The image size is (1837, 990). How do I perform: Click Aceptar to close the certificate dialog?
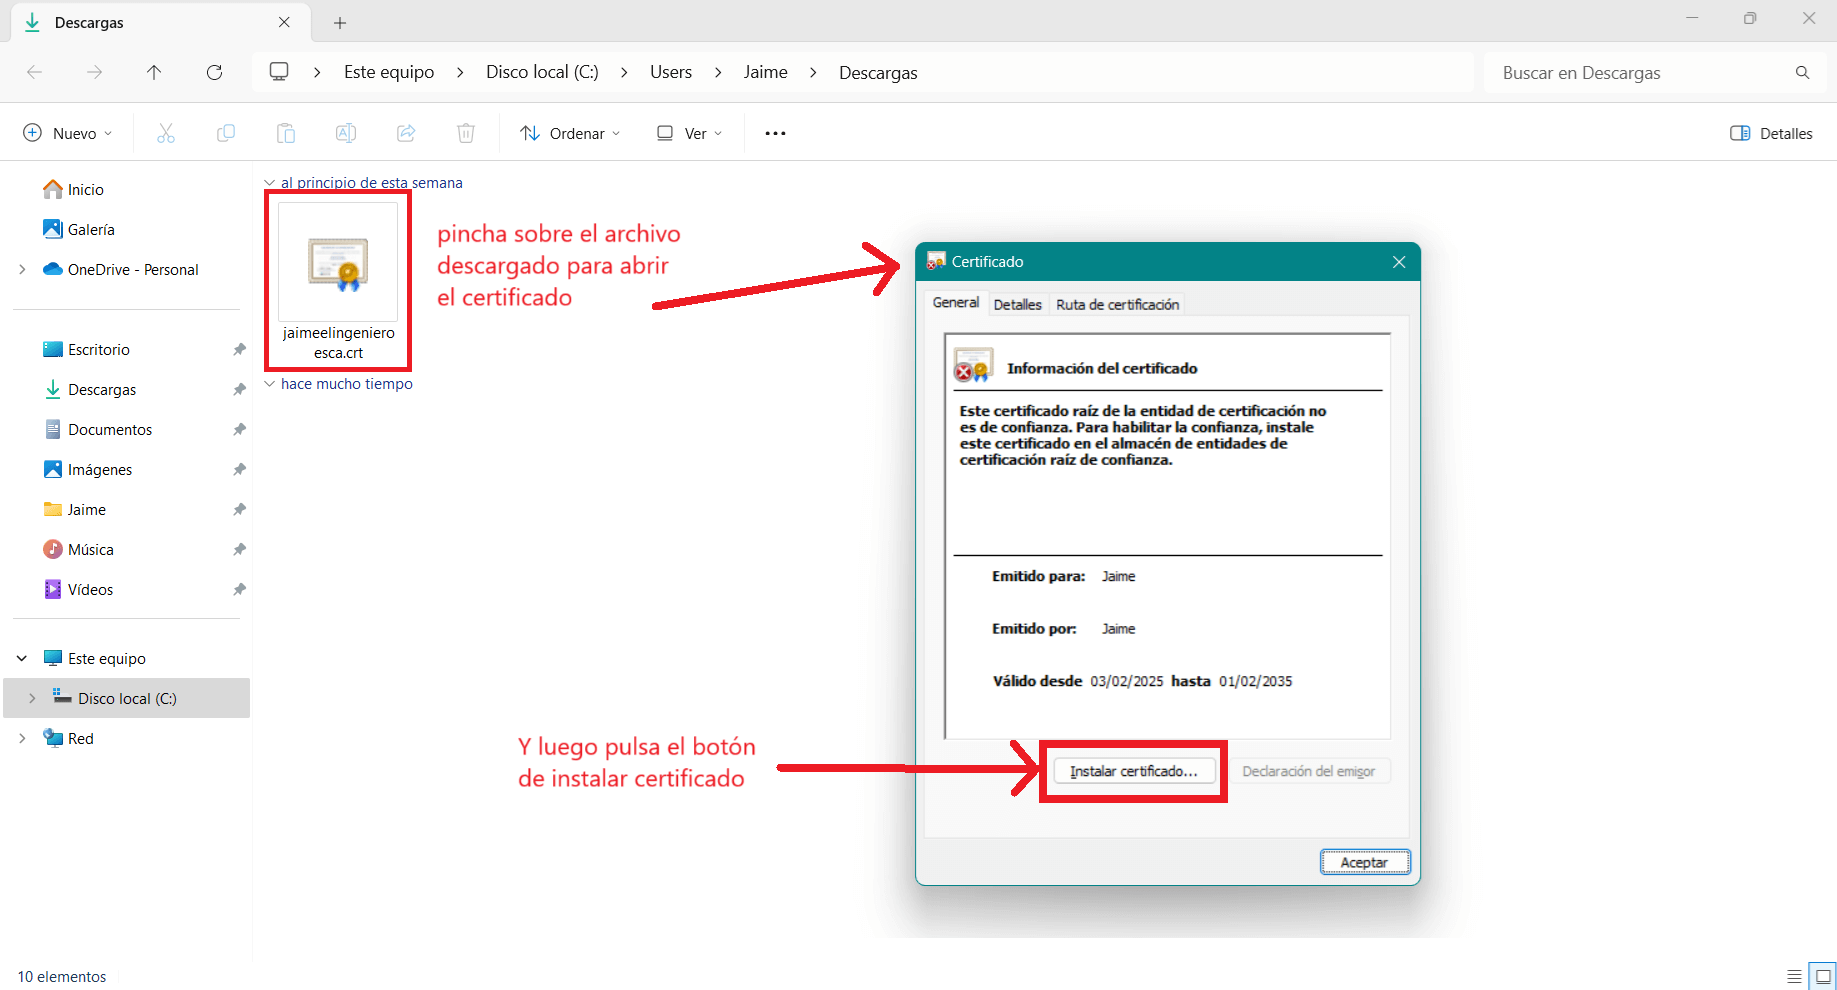pyautogui.click(x=1364, y=861)
